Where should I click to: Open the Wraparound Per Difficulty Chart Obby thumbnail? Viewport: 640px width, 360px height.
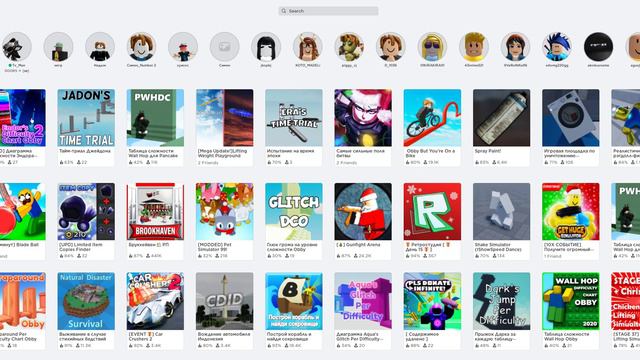click(22, 301)
